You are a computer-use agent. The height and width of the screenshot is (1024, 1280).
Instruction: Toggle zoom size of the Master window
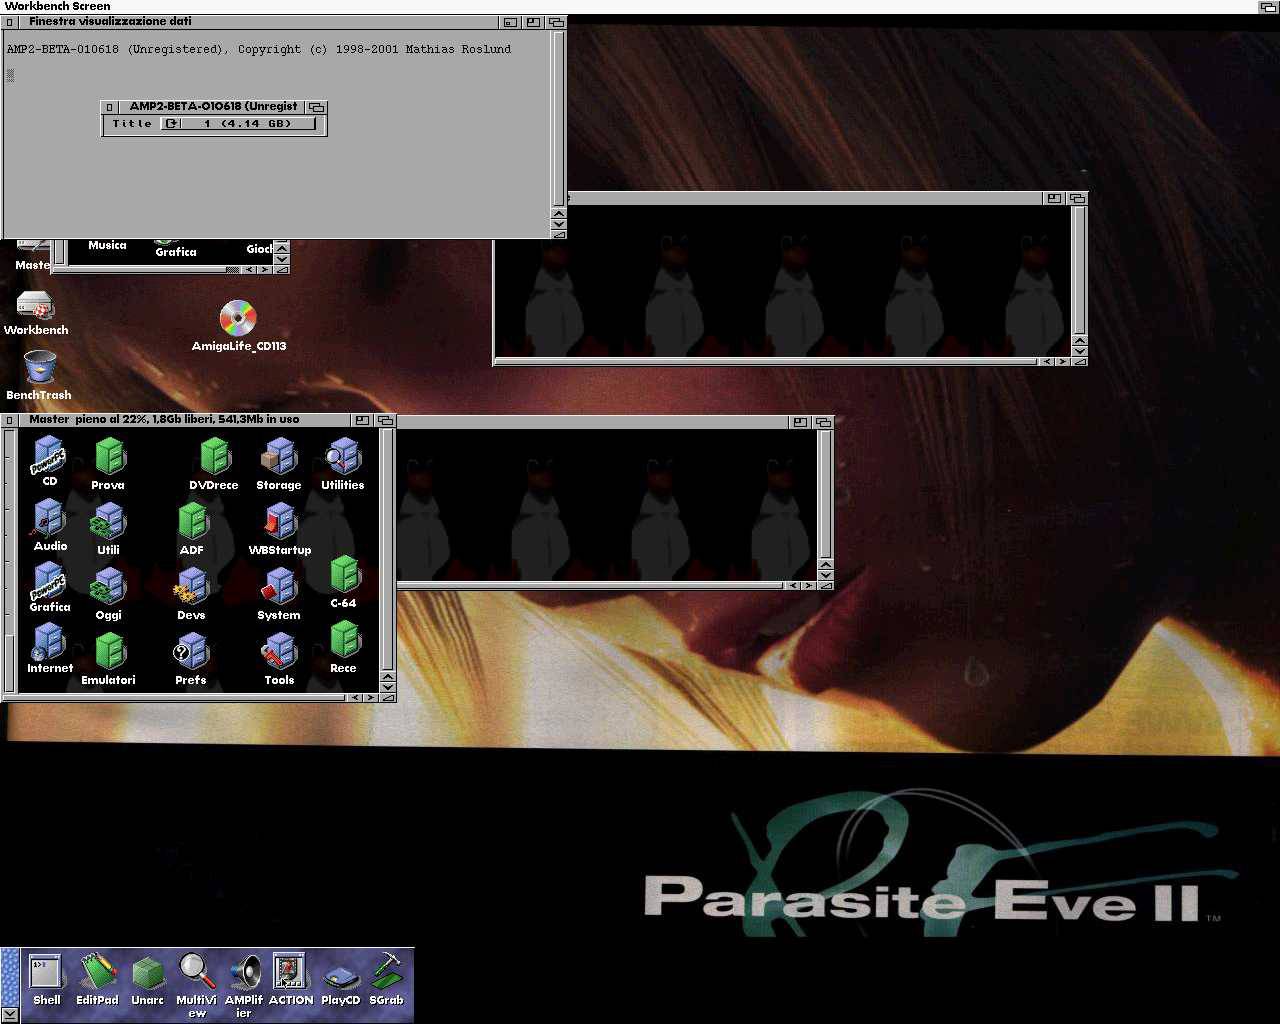(x=362, y=421)
